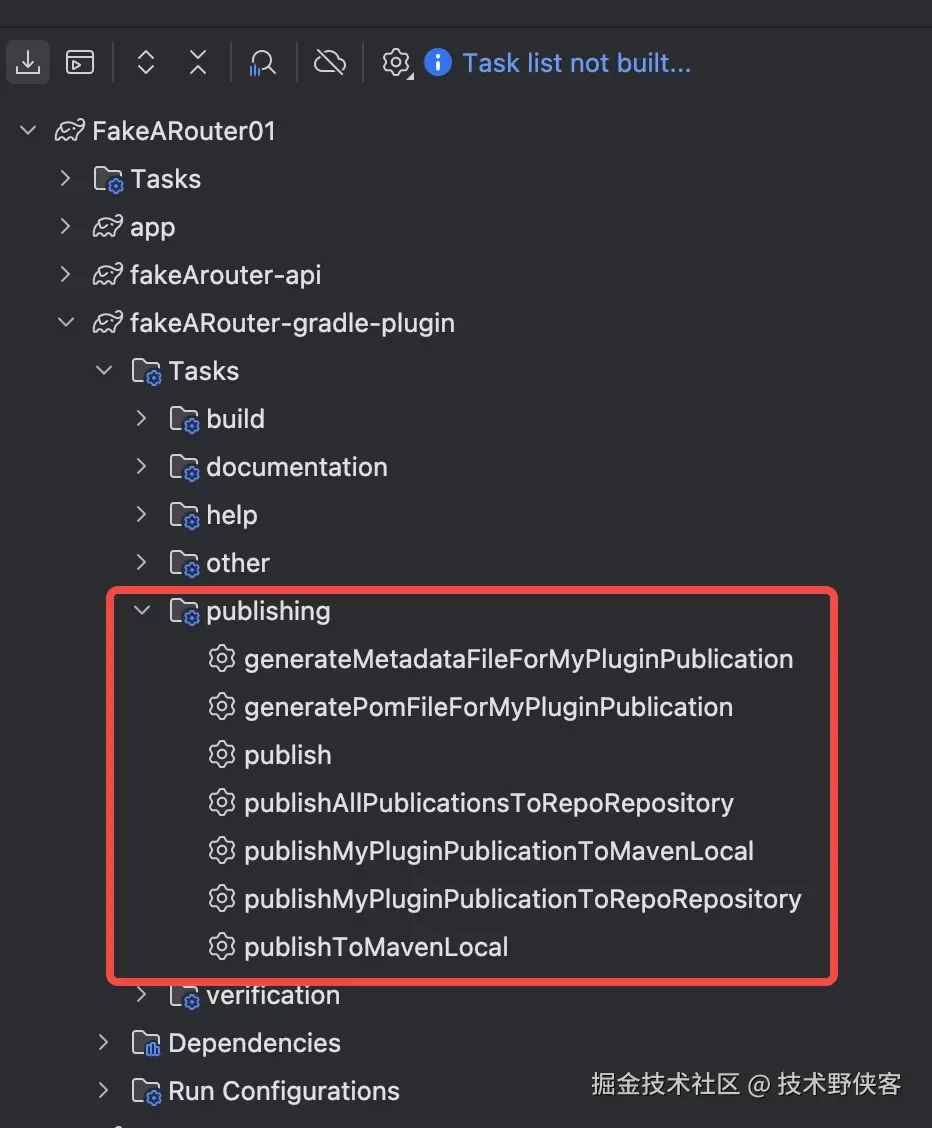Select the generatePomFileForMyPluginPublication task

click(x=488, y=707)
